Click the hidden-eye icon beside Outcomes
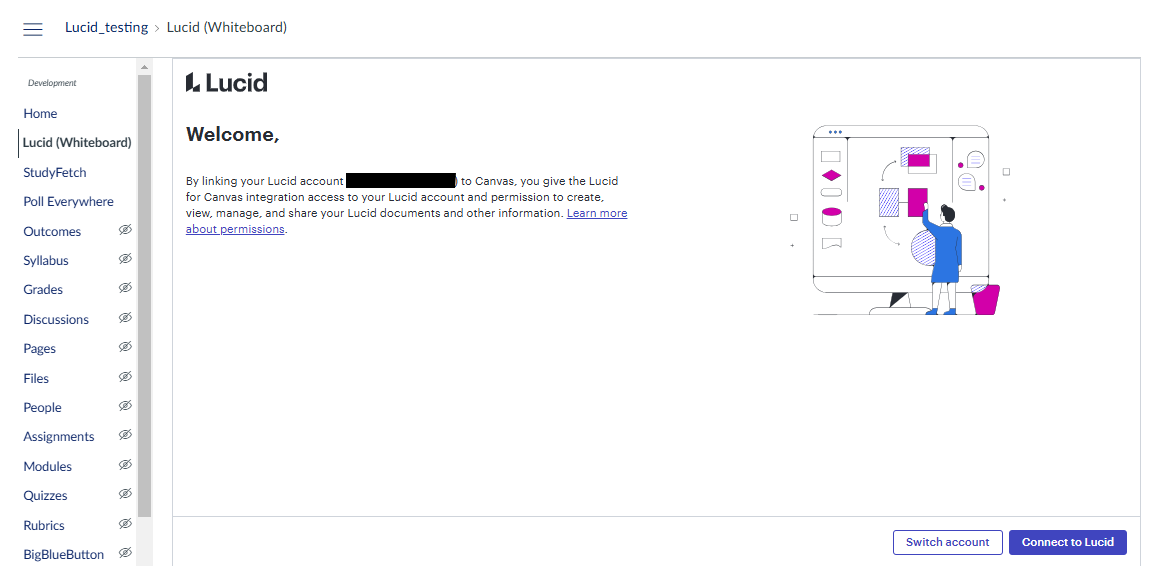The height and width of the screenshot is (566, 1158). (x=126, y=230)
